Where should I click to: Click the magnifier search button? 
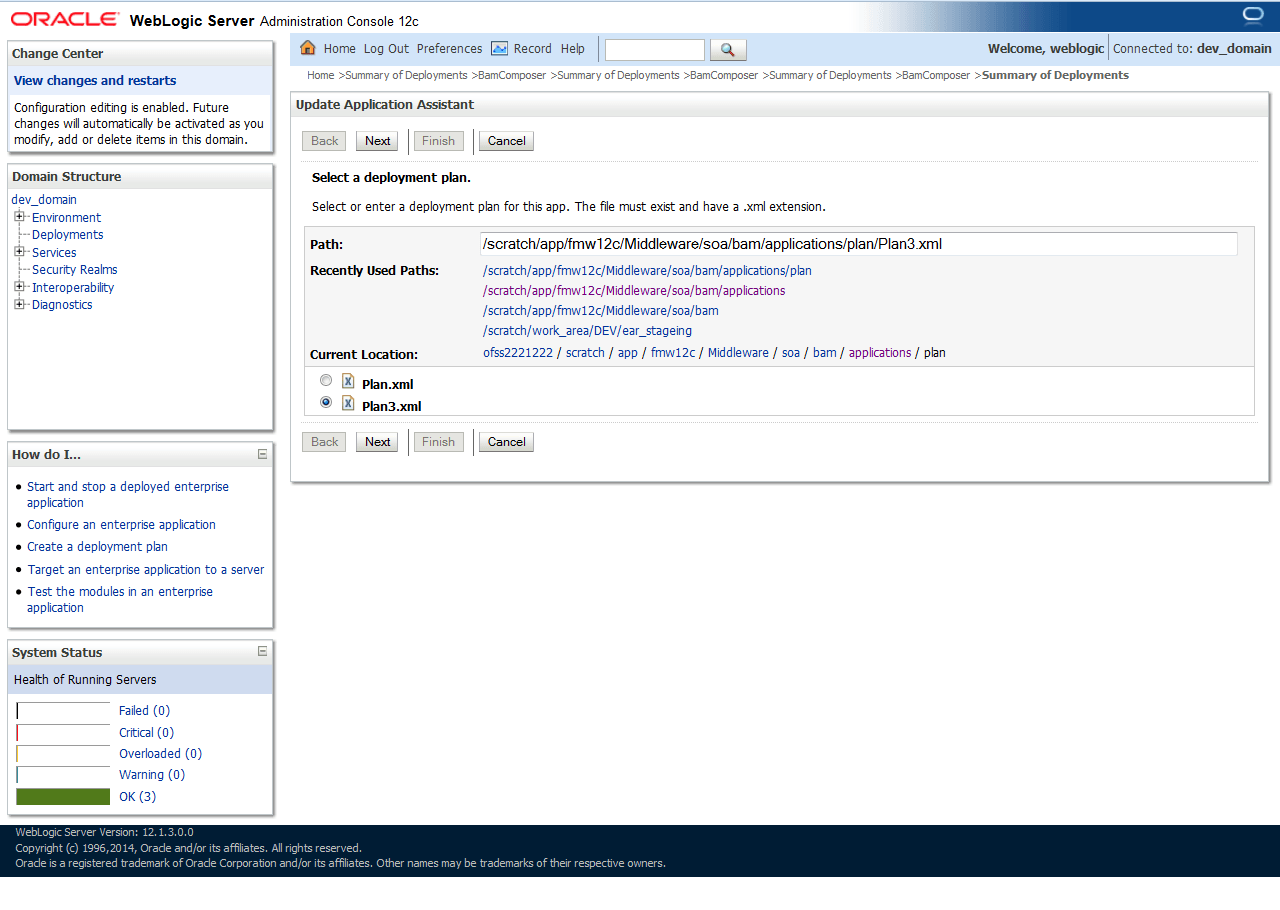pos(728,50)
